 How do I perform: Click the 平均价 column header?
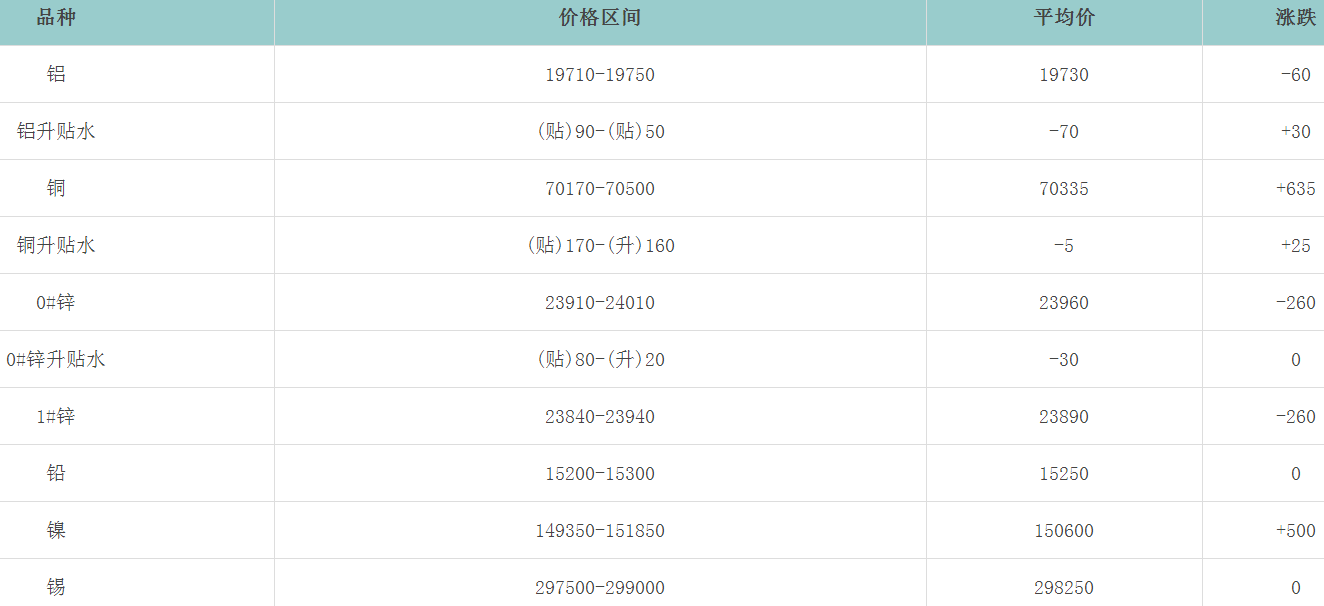coord(1064,18)
